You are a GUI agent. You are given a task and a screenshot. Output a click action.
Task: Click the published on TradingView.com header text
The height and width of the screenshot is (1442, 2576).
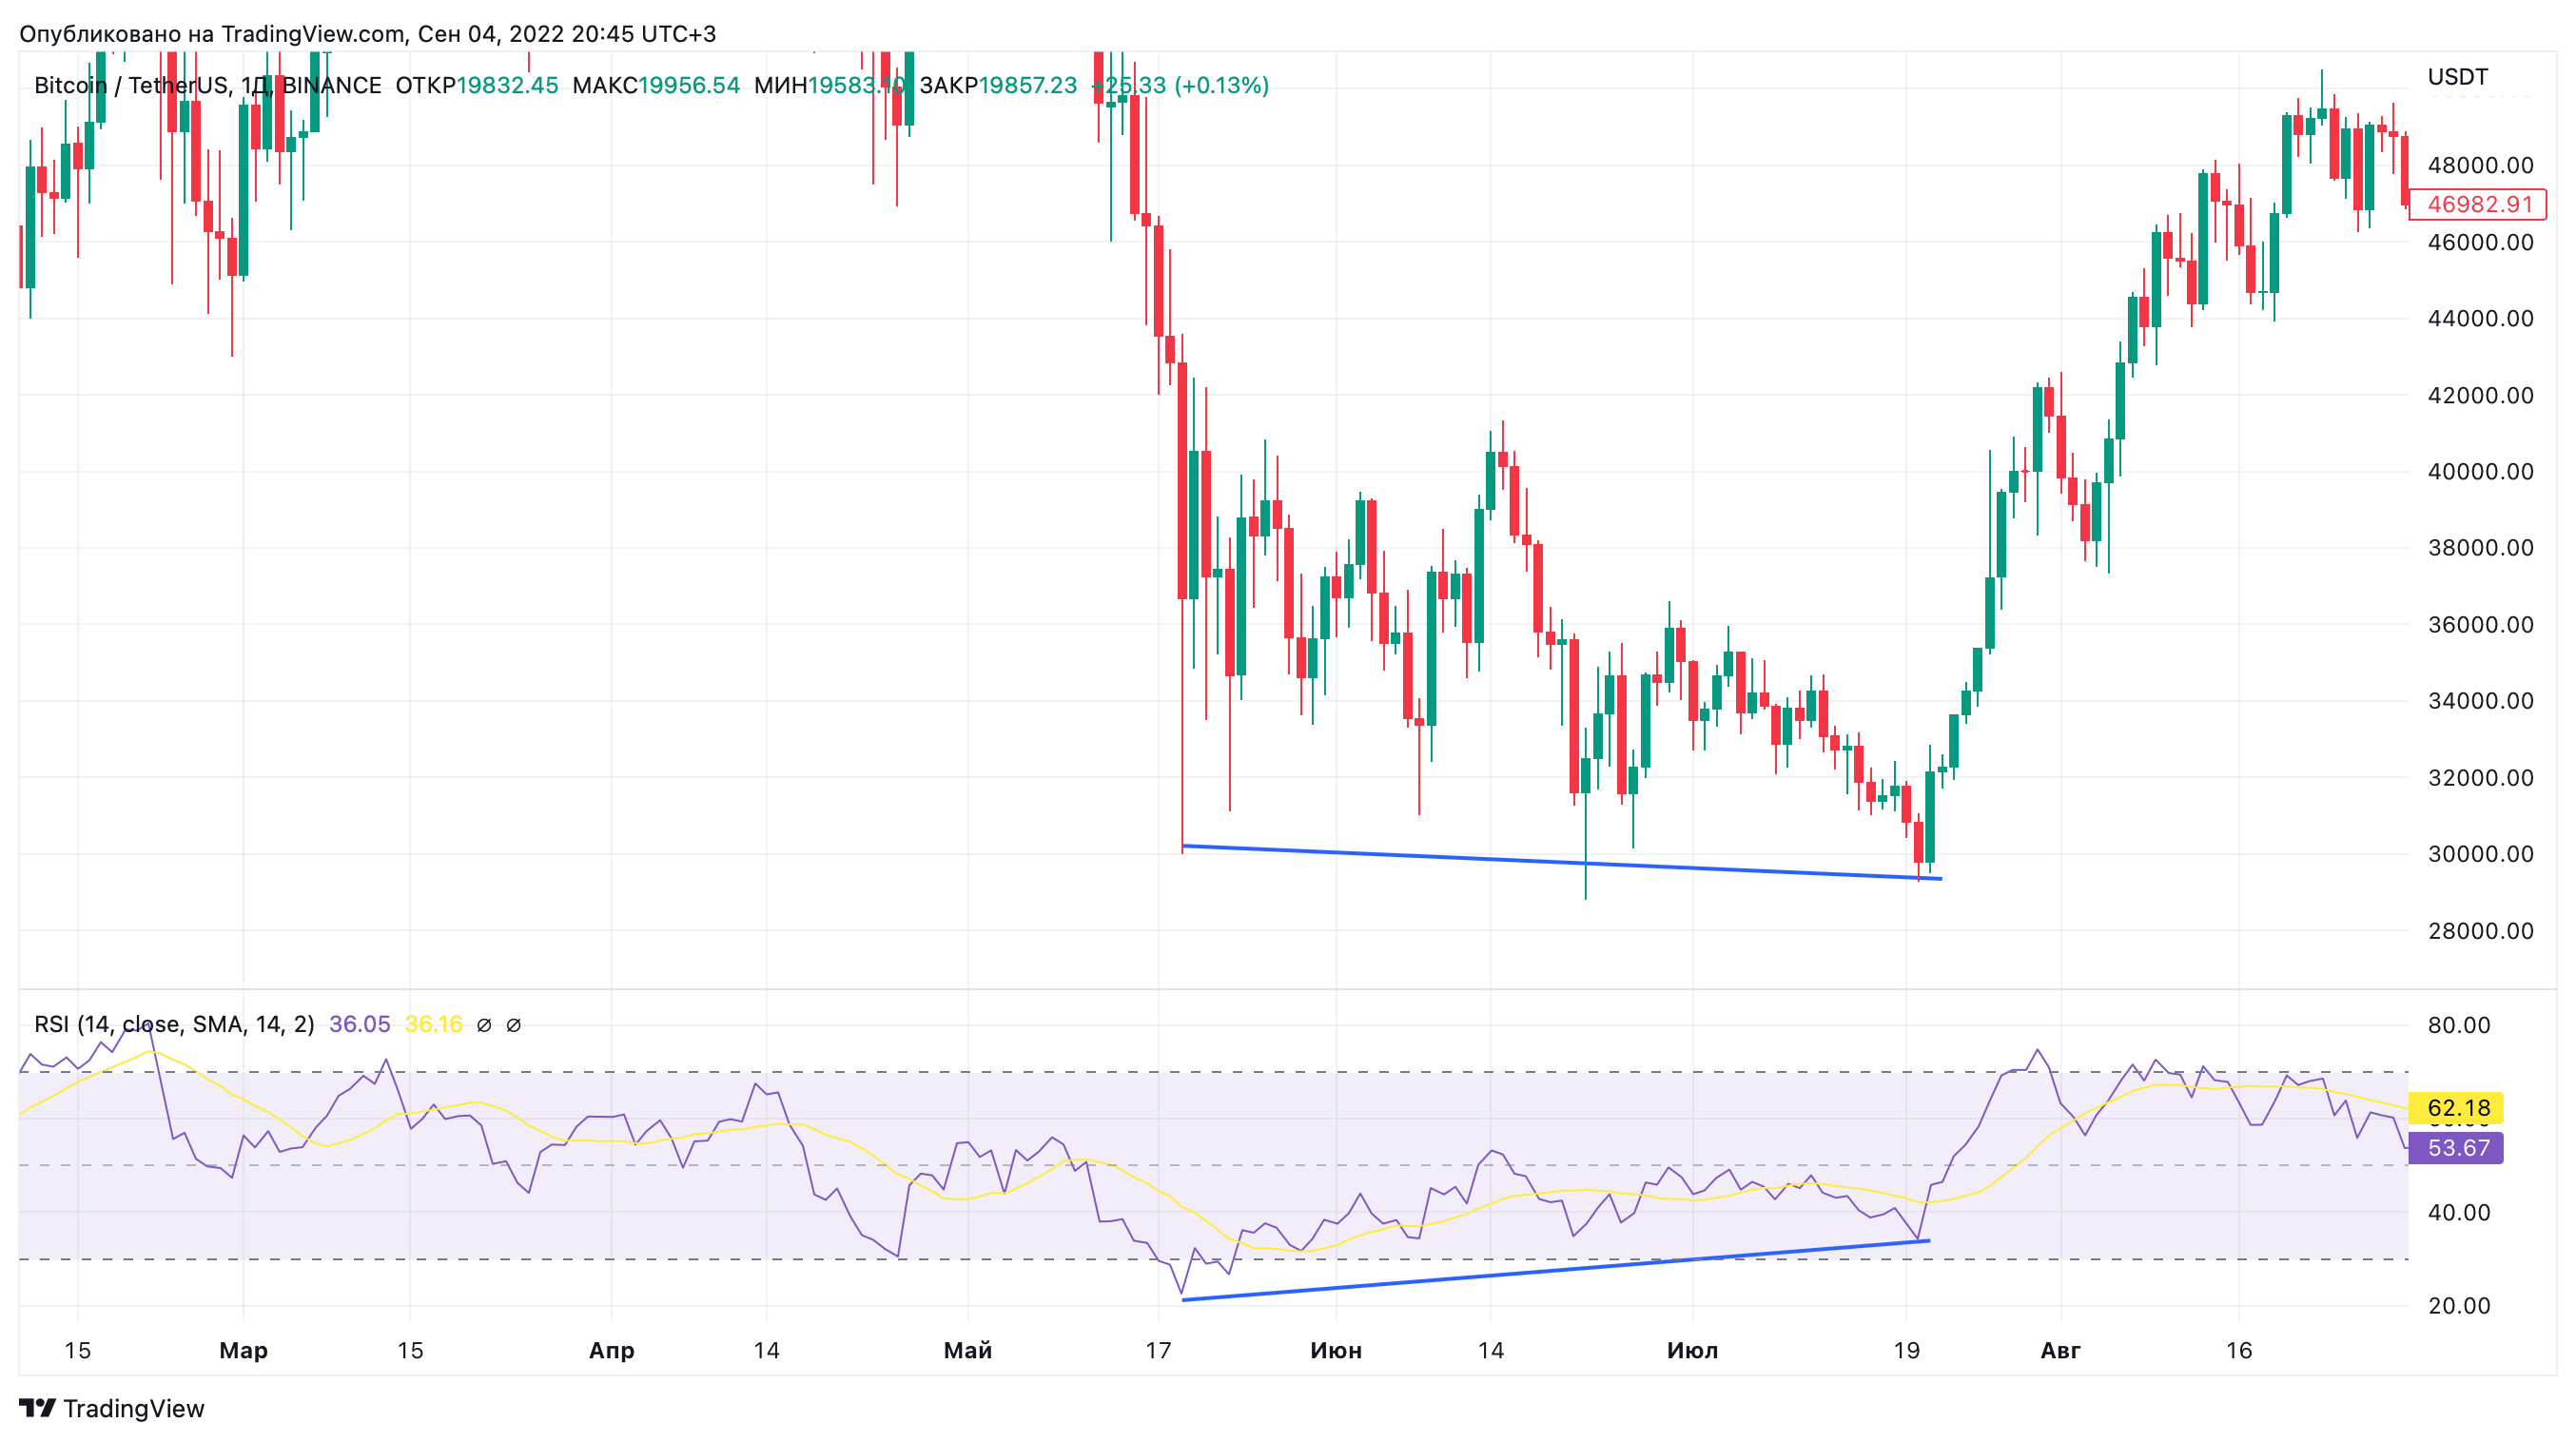(368, 34)
